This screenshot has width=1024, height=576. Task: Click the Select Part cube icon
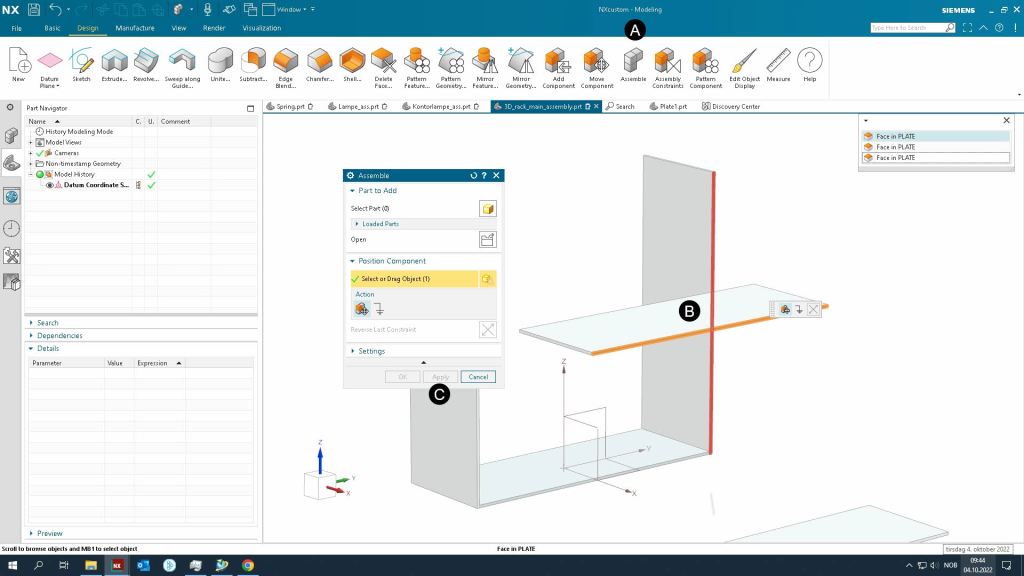[x=488, y=208]
